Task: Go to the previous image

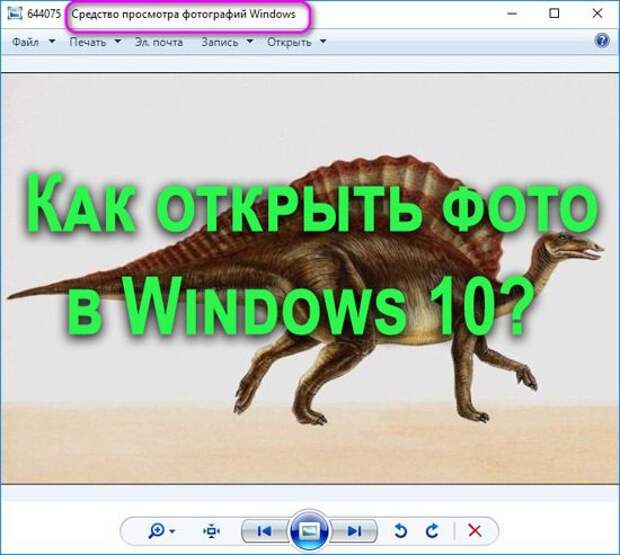Action: pyautogui.click(x=264, y=531)
